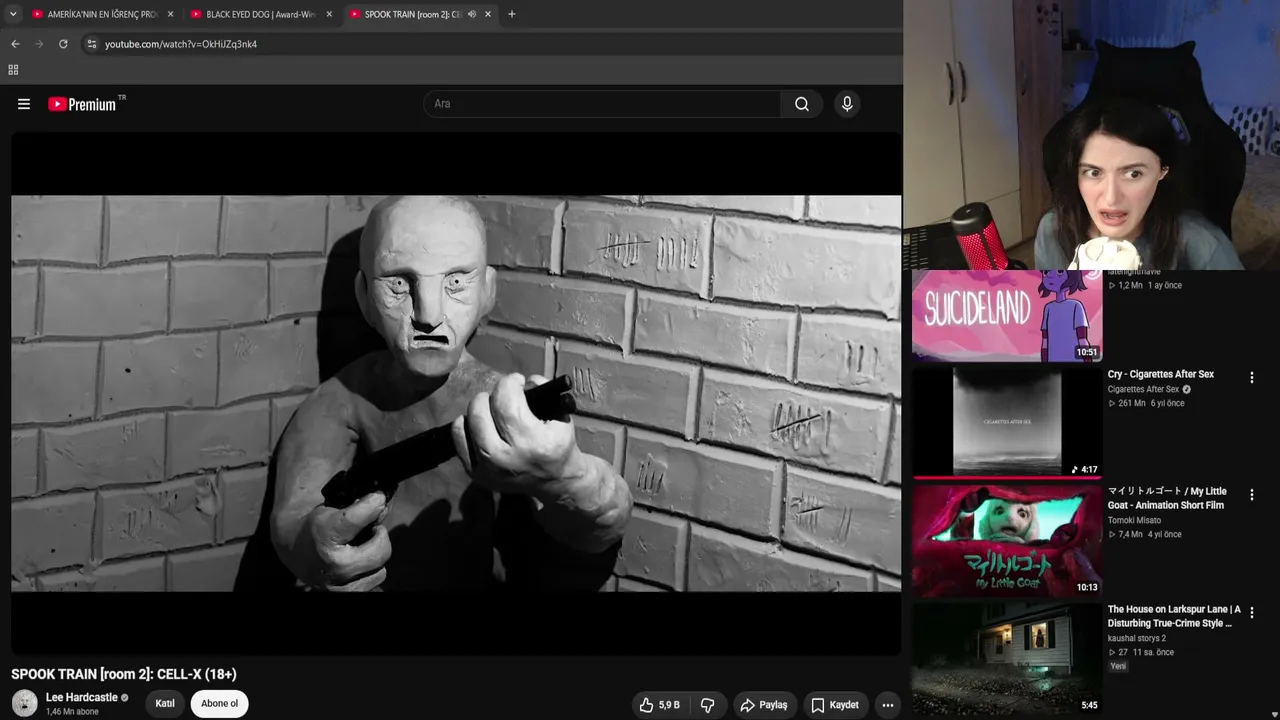The width and height of the screenshot is (1280, 720).
Task: Open the YouTube guide hamburger menu
Action: pos(24,104)
